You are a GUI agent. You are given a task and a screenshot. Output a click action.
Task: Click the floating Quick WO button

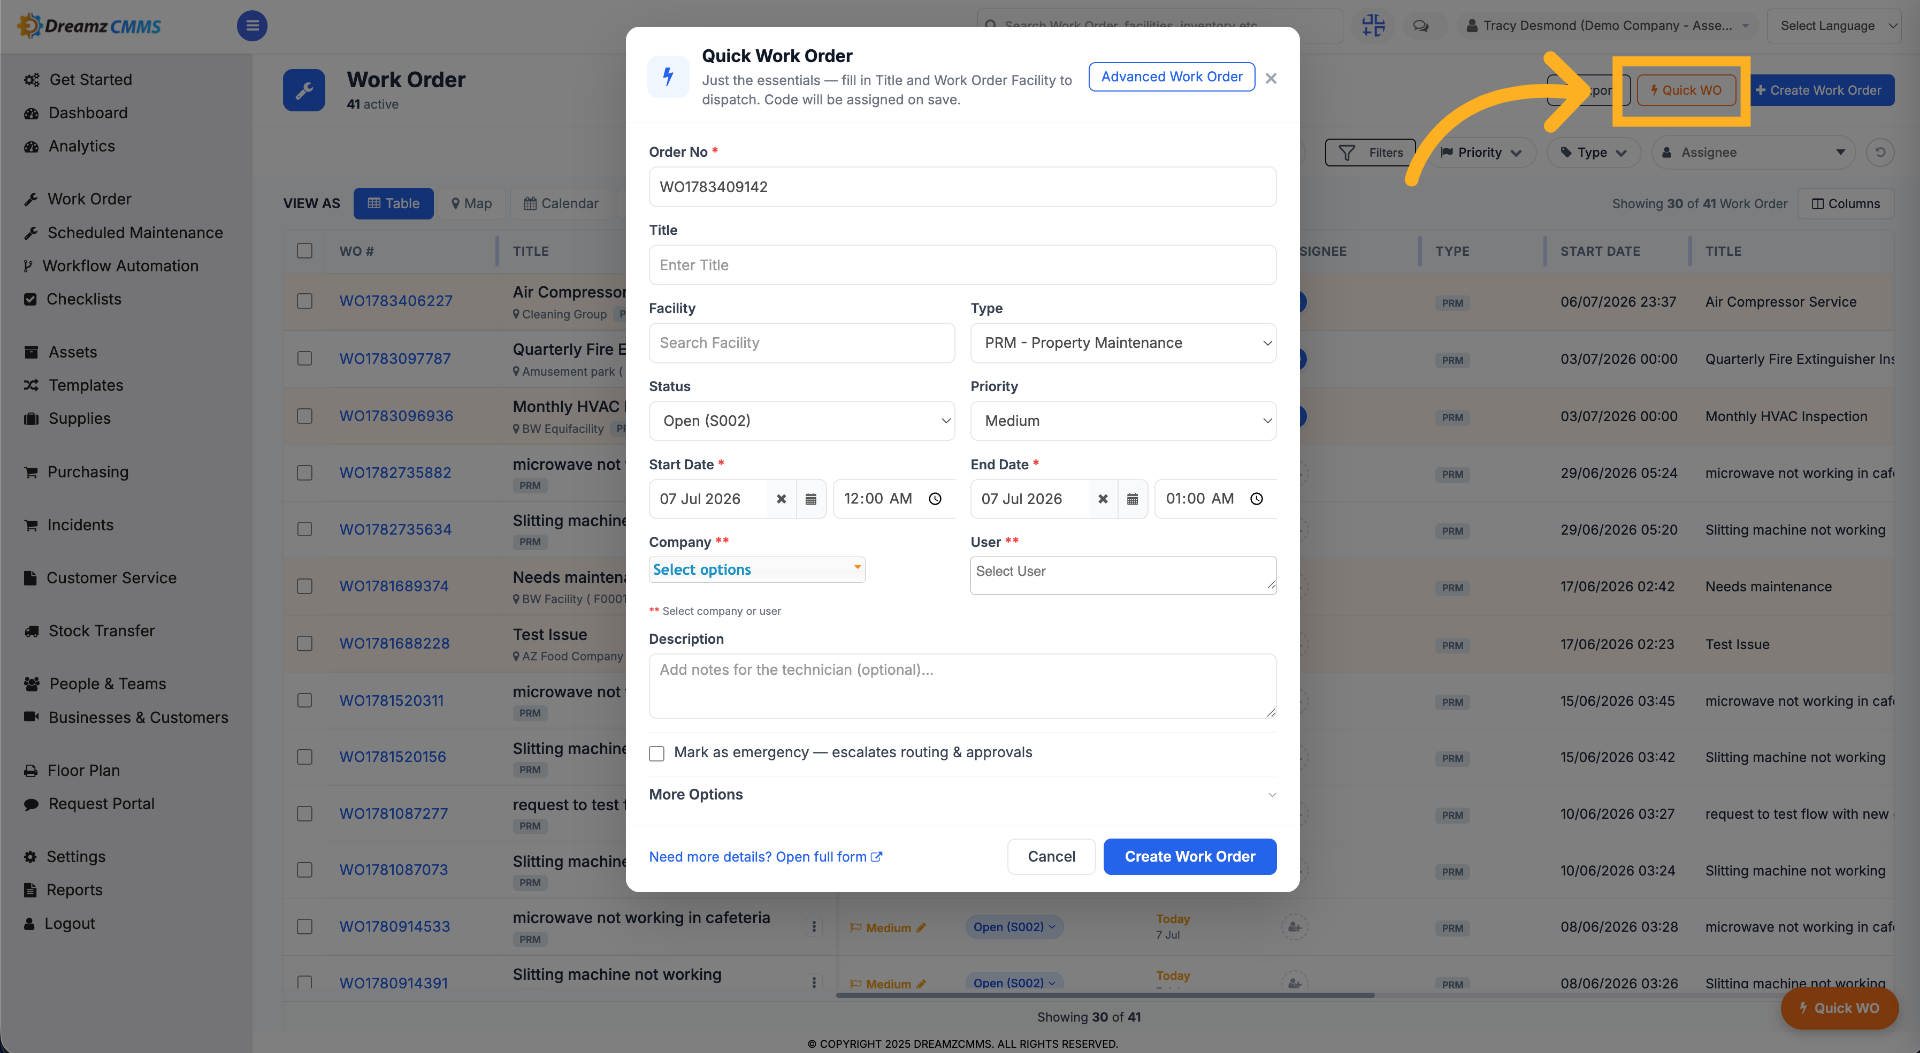1839,1008
